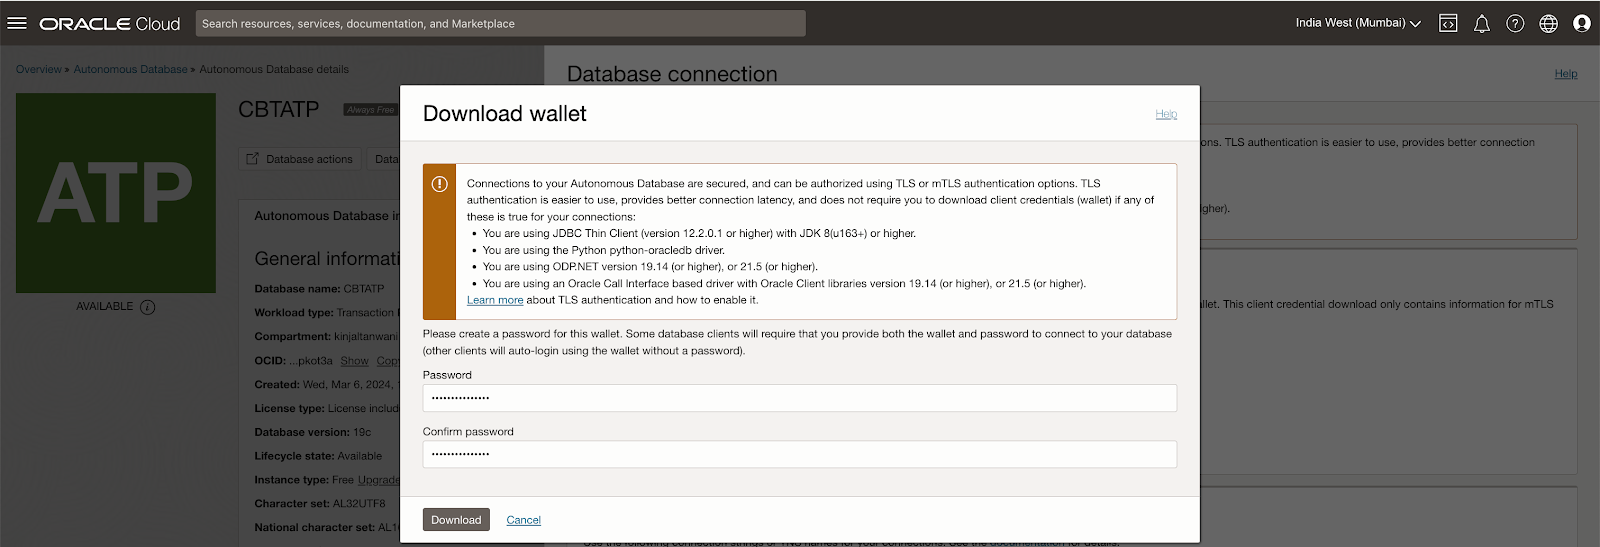Click the JDBC Thin Client bullet text
This screenshot has height=547, width=1600.
(699, 234)
